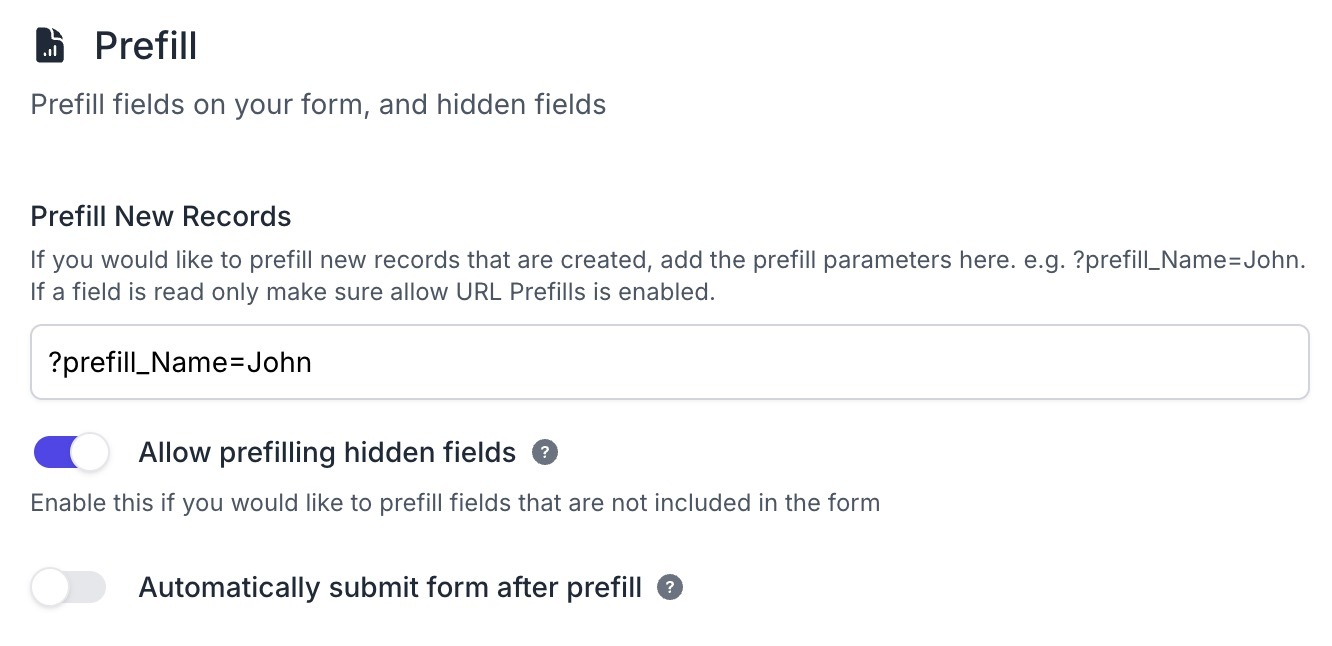The width and height of the screenshot is (1332, 646).
Task: Disable the Allow prefilling hidden fields toggle
Action: tap(70, 452)
